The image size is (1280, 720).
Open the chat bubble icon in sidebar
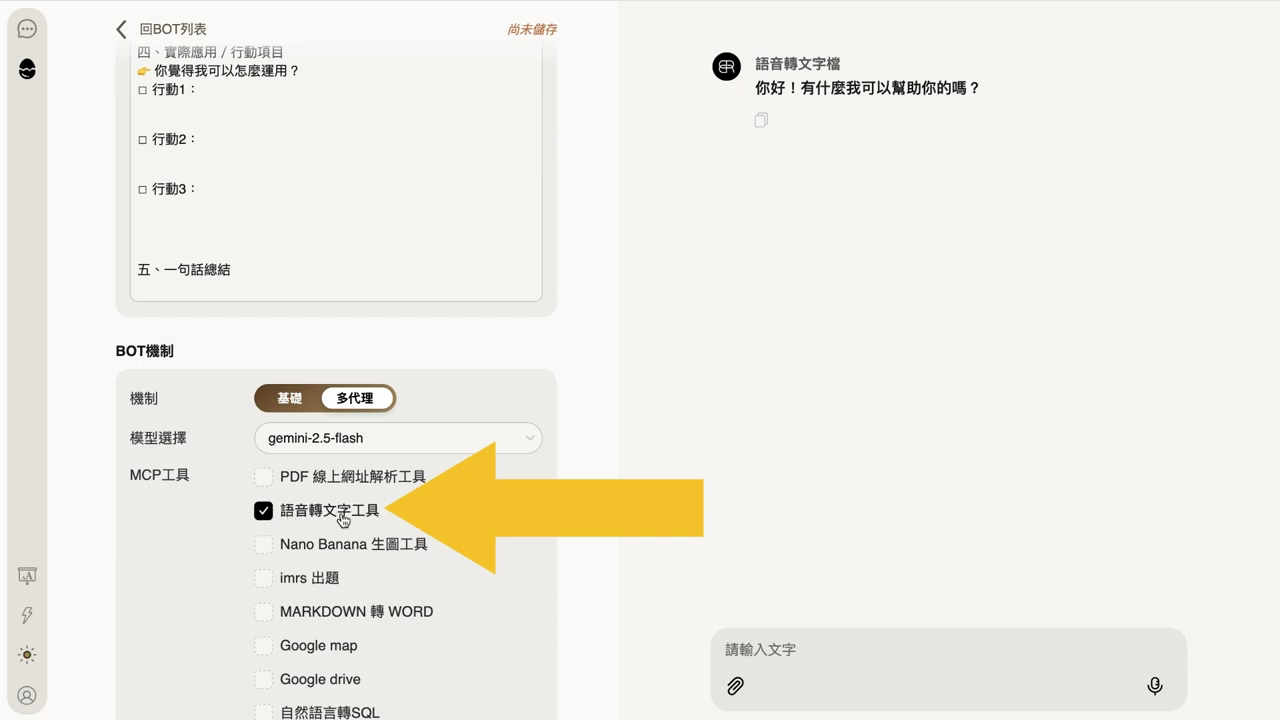[x=27, y=29]
